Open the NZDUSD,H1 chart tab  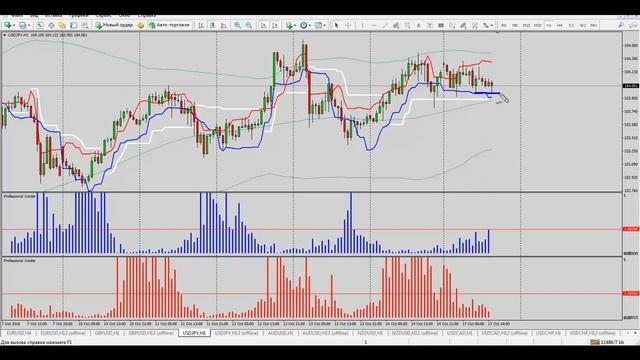tap(370, 333)
